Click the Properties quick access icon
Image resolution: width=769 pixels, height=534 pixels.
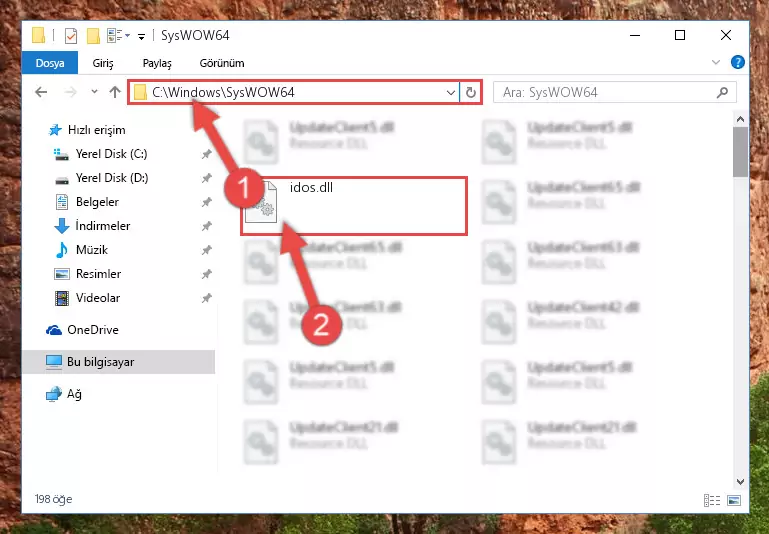(71, 36)
